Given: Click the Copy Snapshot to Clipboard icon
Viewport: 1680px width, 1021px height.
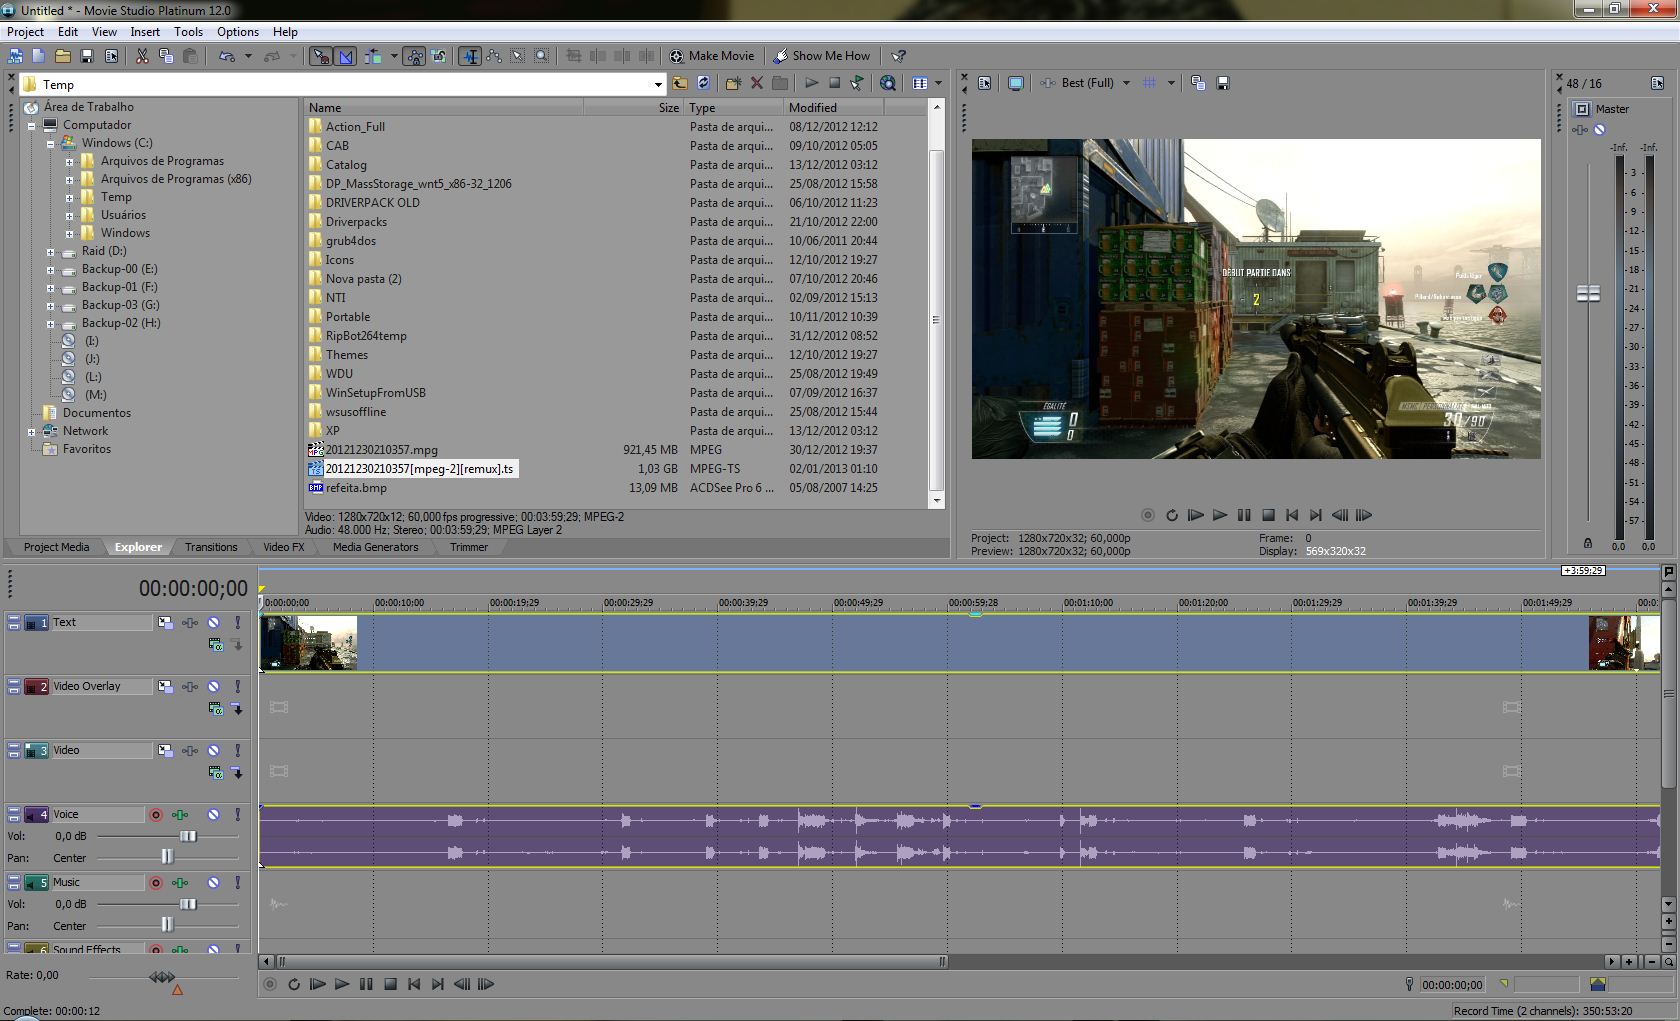Looking at the screenshot, I should 1198,83.
